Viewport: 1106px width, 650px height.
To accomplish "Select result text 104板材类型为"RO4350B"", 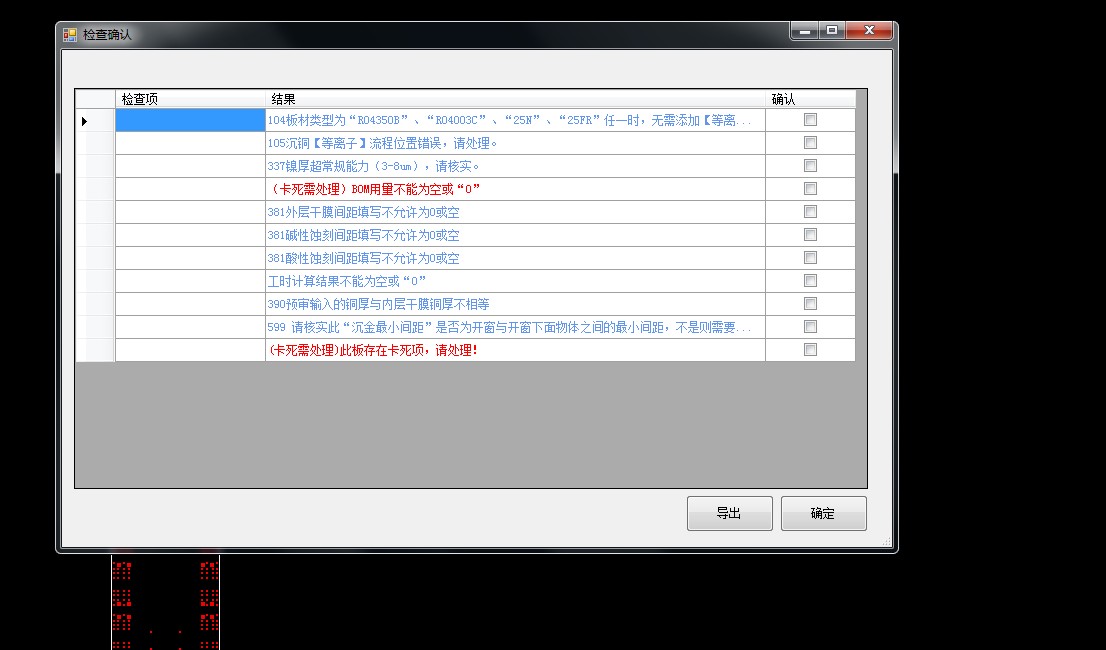I will coord(509,121).
